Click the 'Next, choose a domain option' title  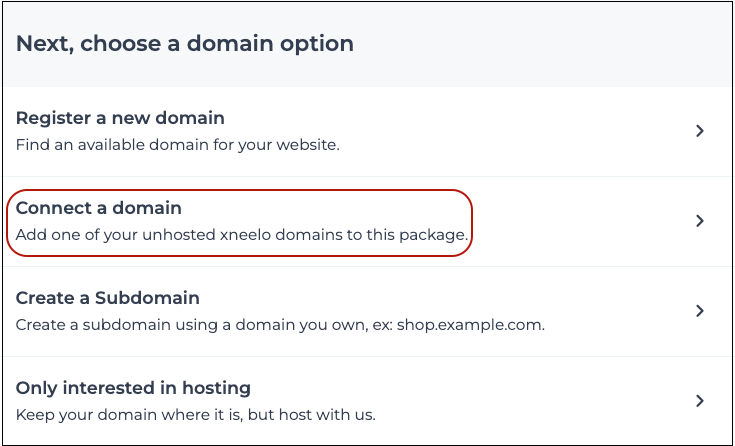click(x=185, y=44)
